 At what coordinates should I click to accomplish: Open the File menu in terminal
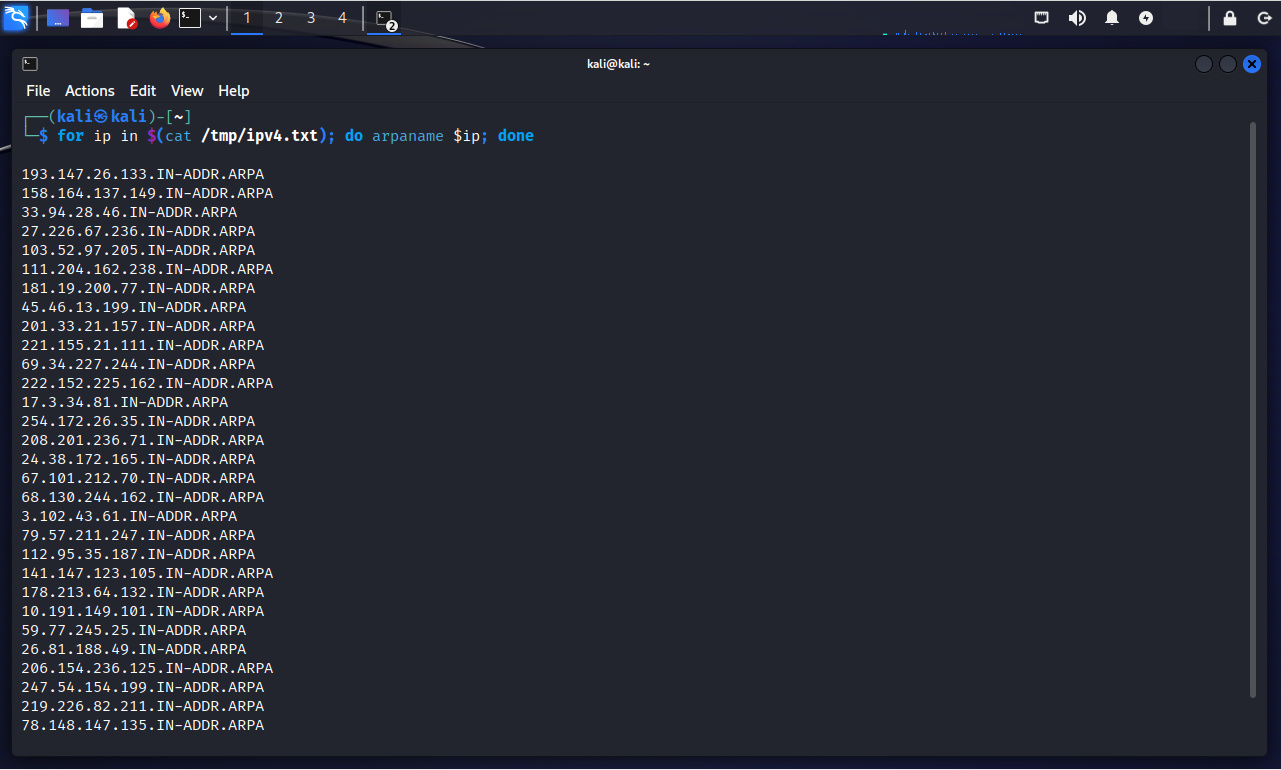tap(38, 91)
